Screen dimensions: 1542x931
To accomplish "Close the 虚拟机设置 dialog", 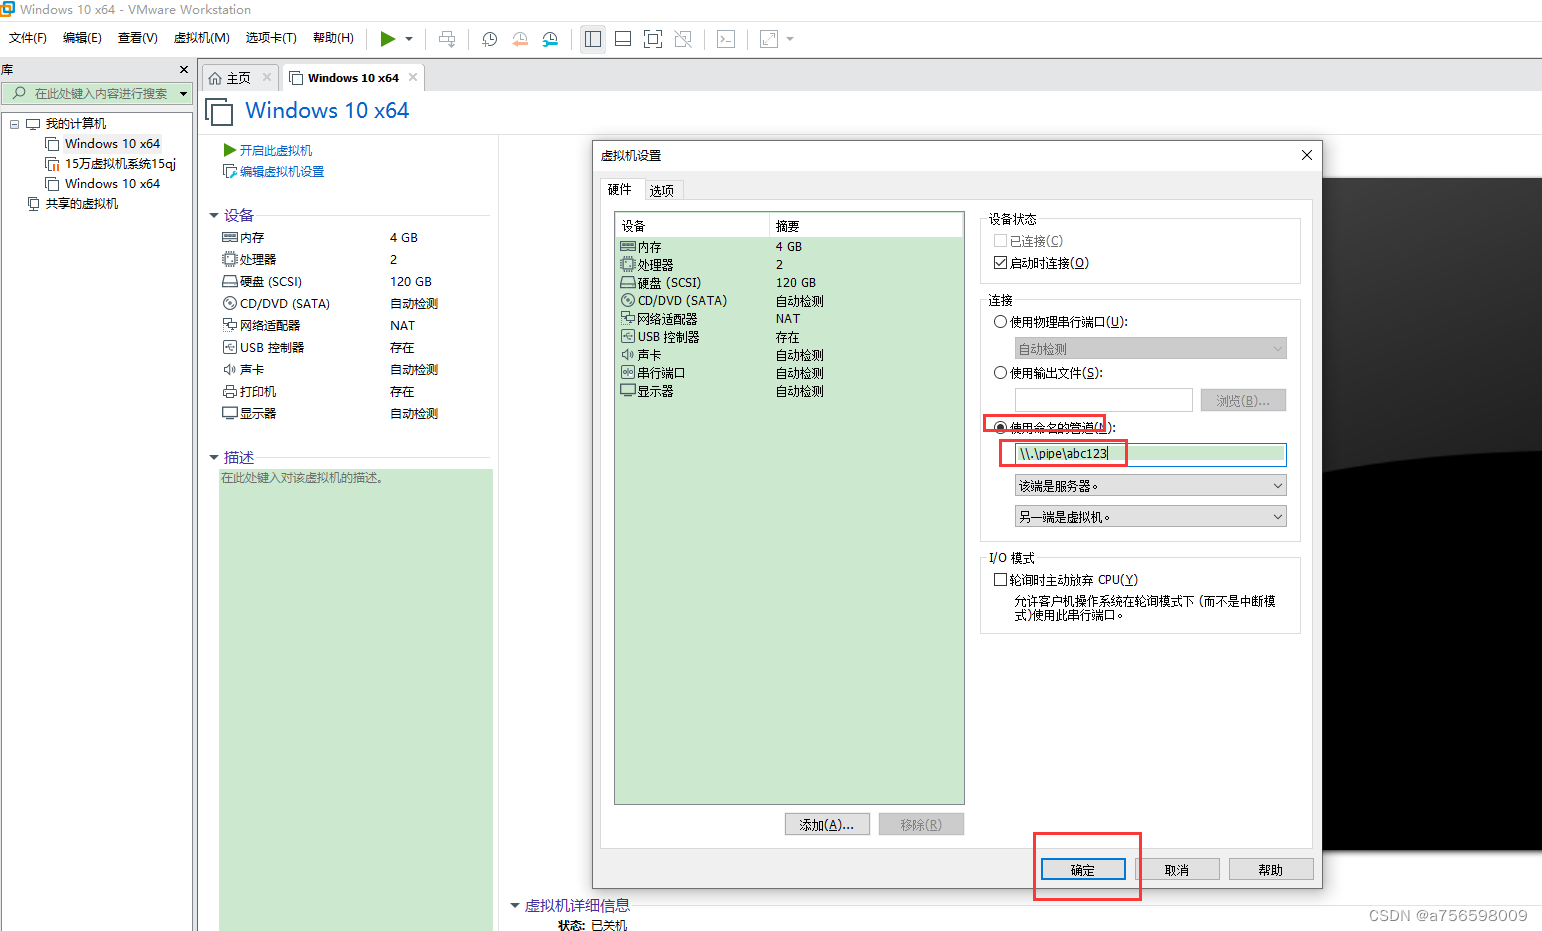I will [x=1307, y=155].
